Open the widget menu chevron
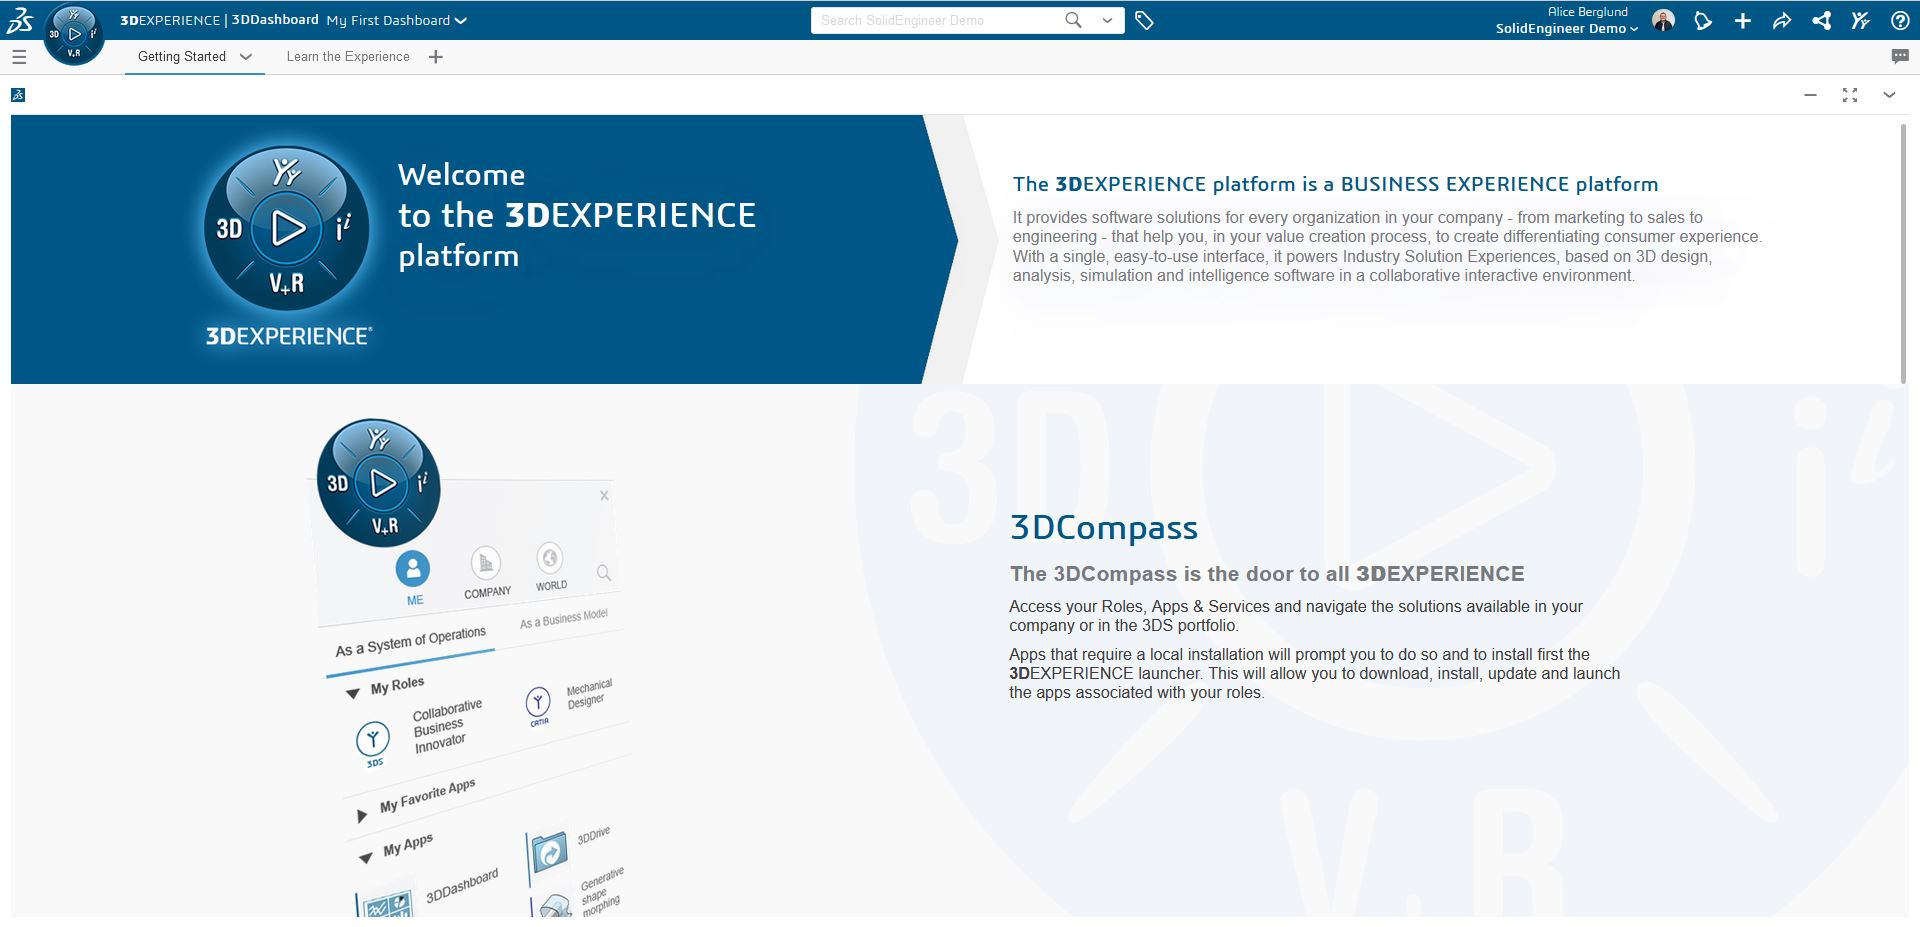Screen dimensions: 1920x927 [x=1889, y=95]
